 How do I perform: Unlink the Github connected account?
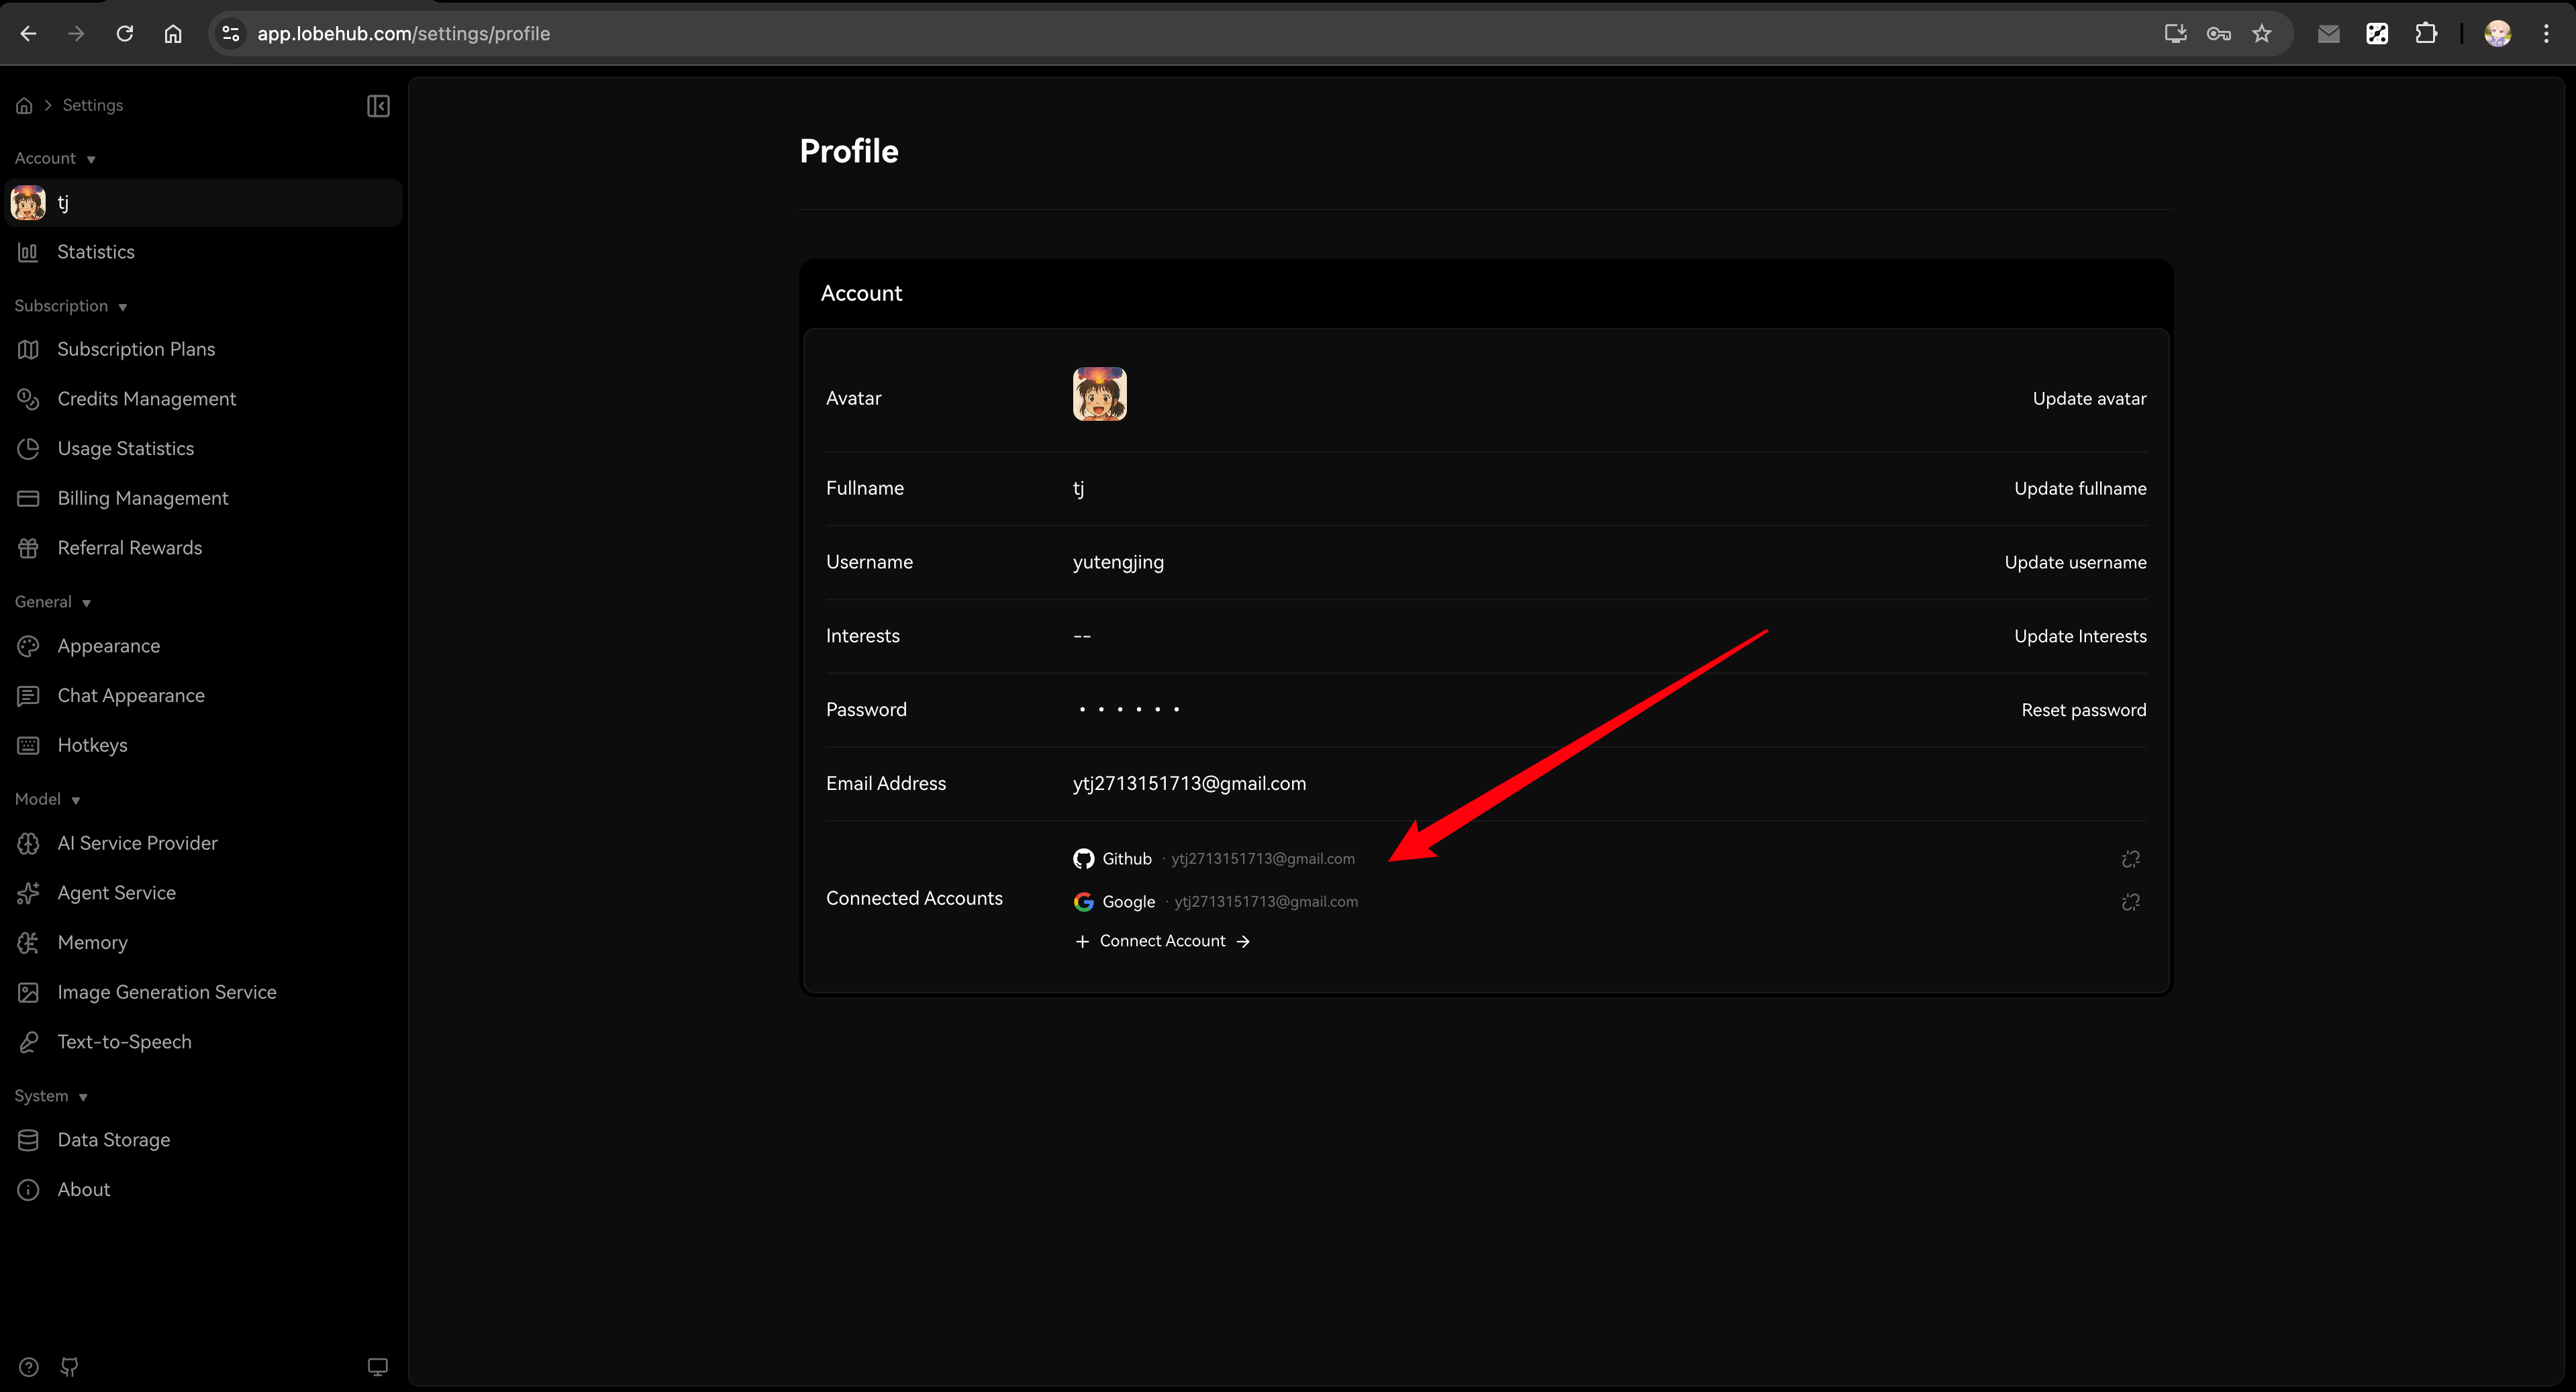click(x=2130, y=859)
